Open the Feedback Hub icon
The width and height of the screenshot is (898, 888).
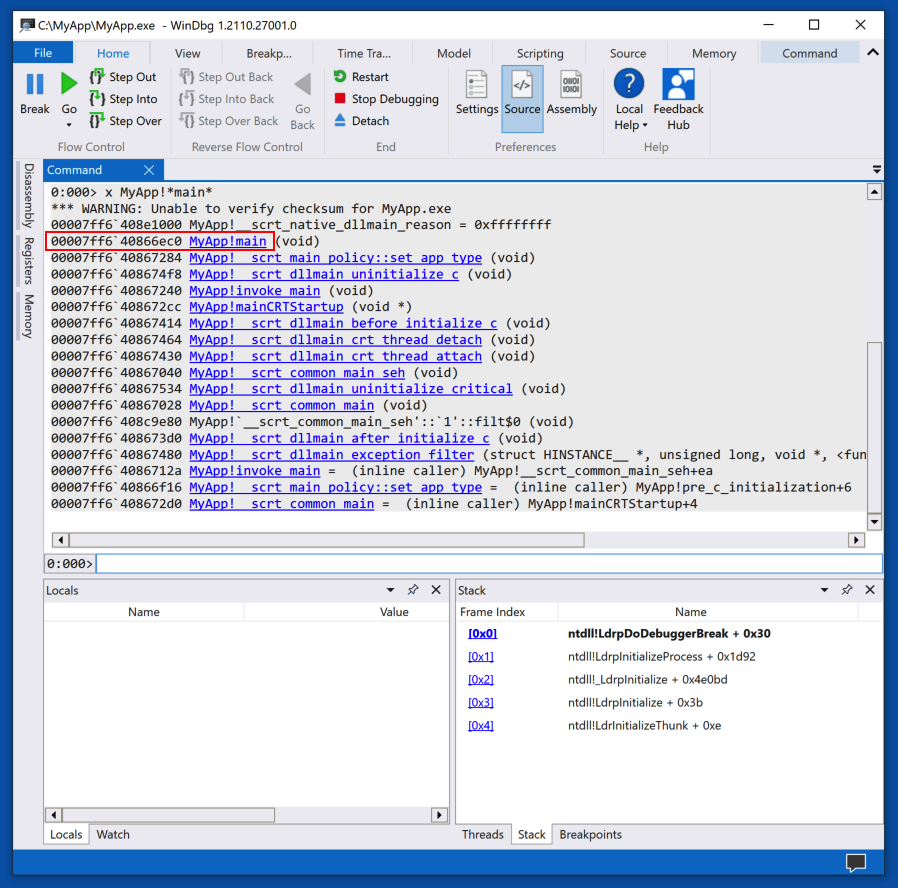click(678, 84)
